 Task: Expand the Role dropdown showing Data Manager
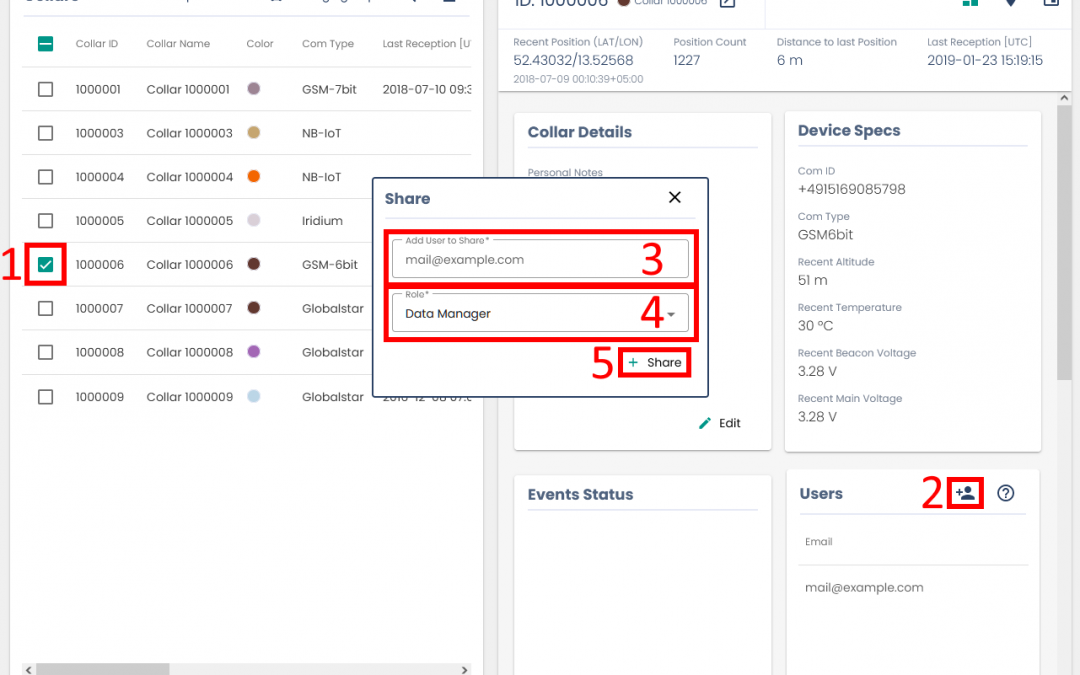[x=540, y=314]
